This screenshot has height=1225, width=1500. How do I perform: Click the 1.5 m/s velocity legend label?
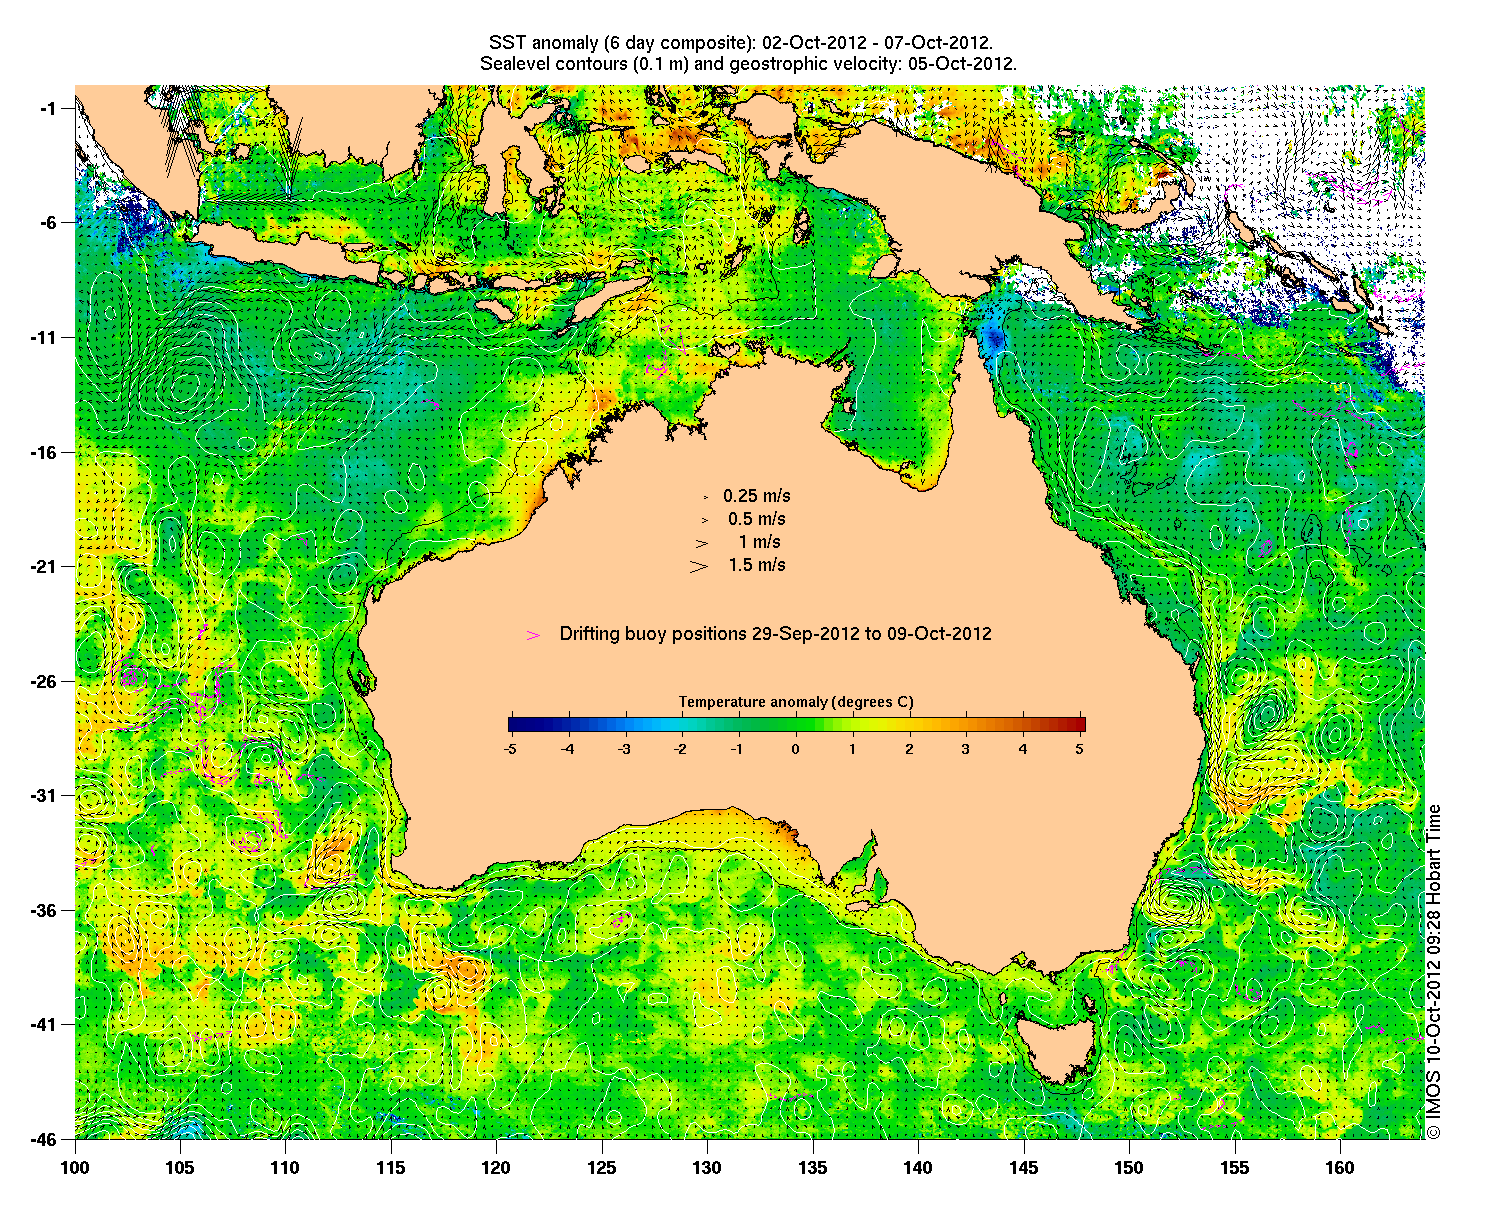point(757,565)
